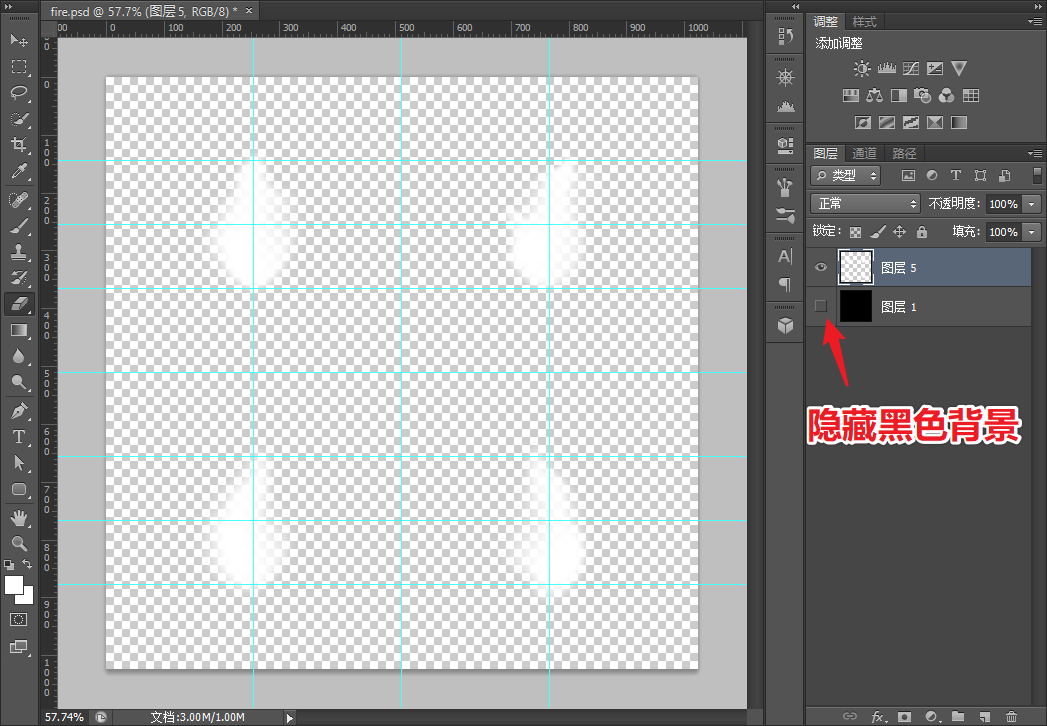Delete layer with trash icon

1011,717
